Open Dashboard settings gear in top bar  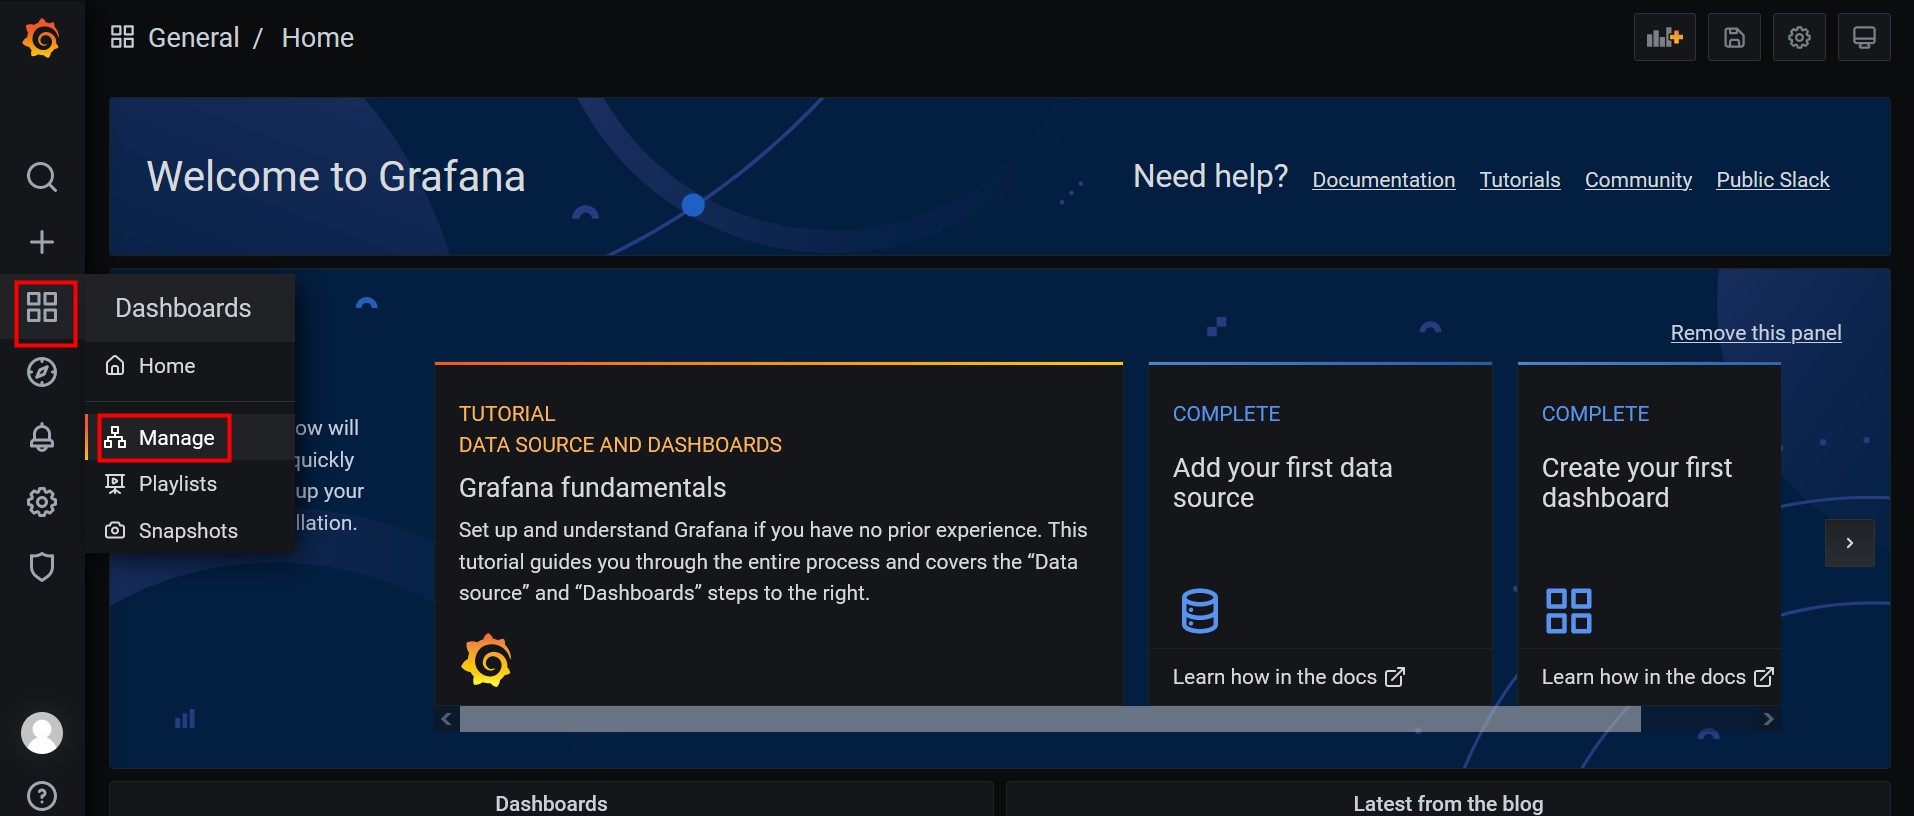(1799, 38)
